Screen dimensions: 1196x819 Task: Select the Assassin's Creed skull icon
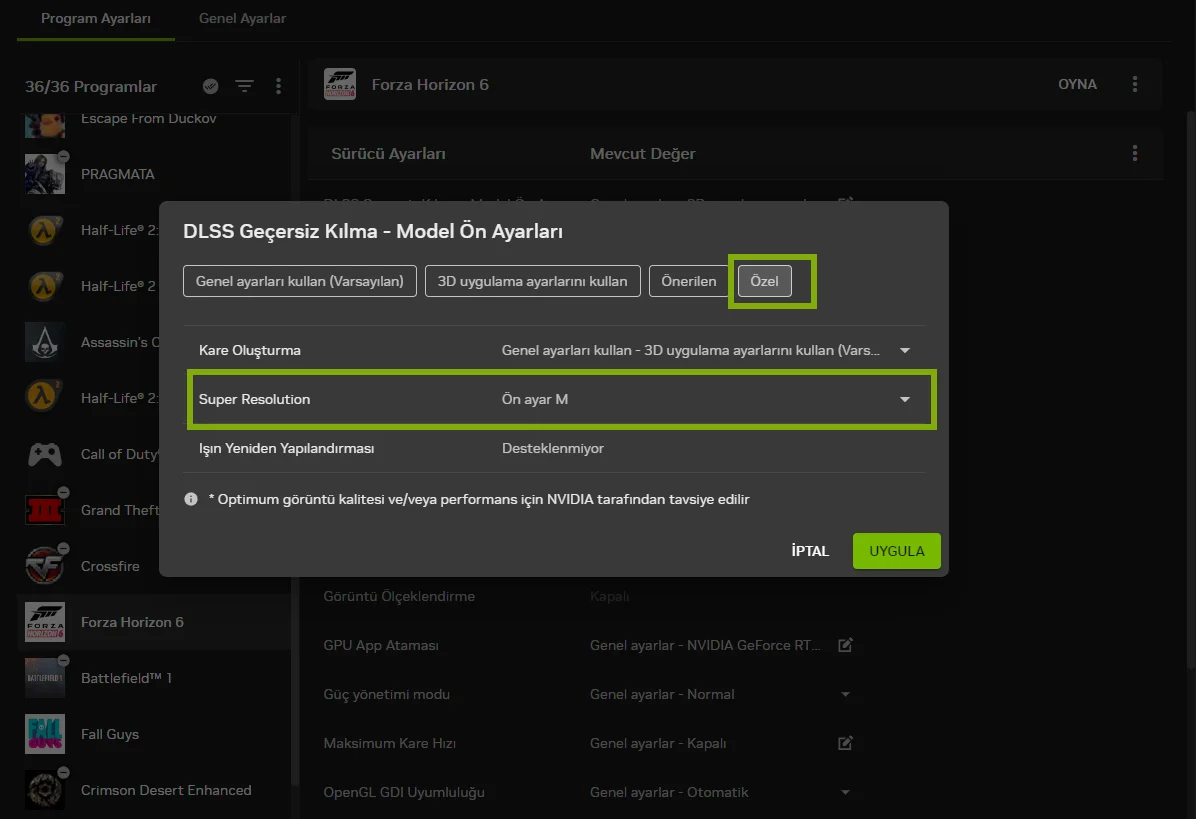click(x=45, y=342)
